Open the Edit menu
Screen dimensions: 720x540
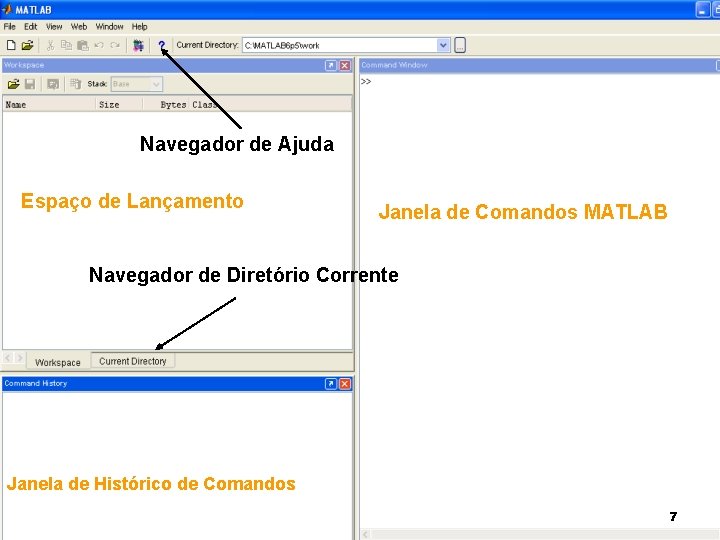(30, 27)
